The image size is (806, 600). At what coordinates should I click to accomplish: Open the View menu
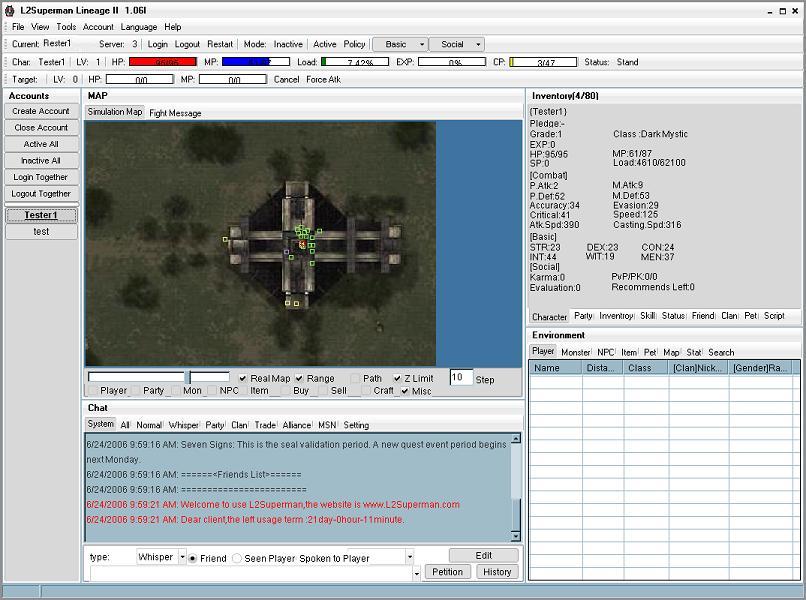click(40, 27)
